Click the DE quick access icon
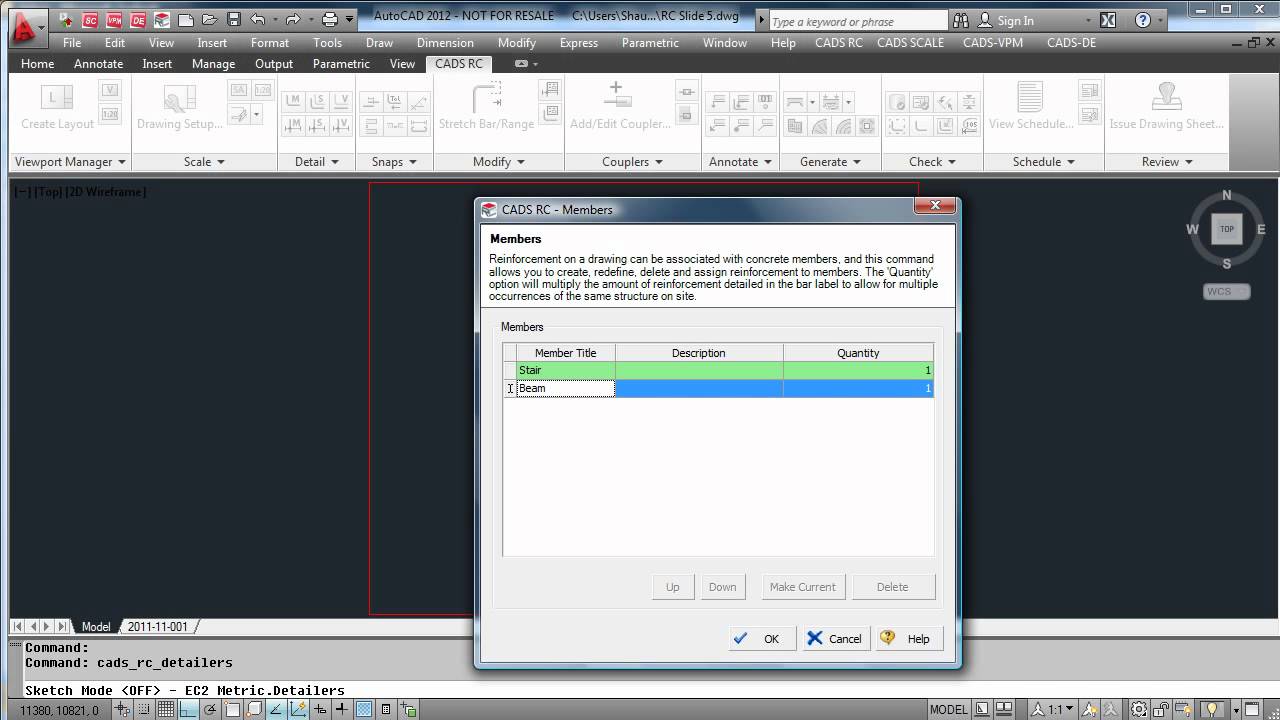The width and height of the screenshot is (1280, 720). click(138, 19)
